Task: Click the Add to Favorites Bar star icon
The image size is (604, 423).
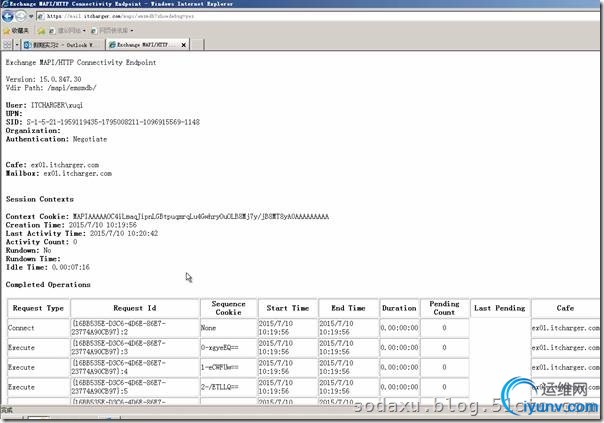Action: coord(41,30)
